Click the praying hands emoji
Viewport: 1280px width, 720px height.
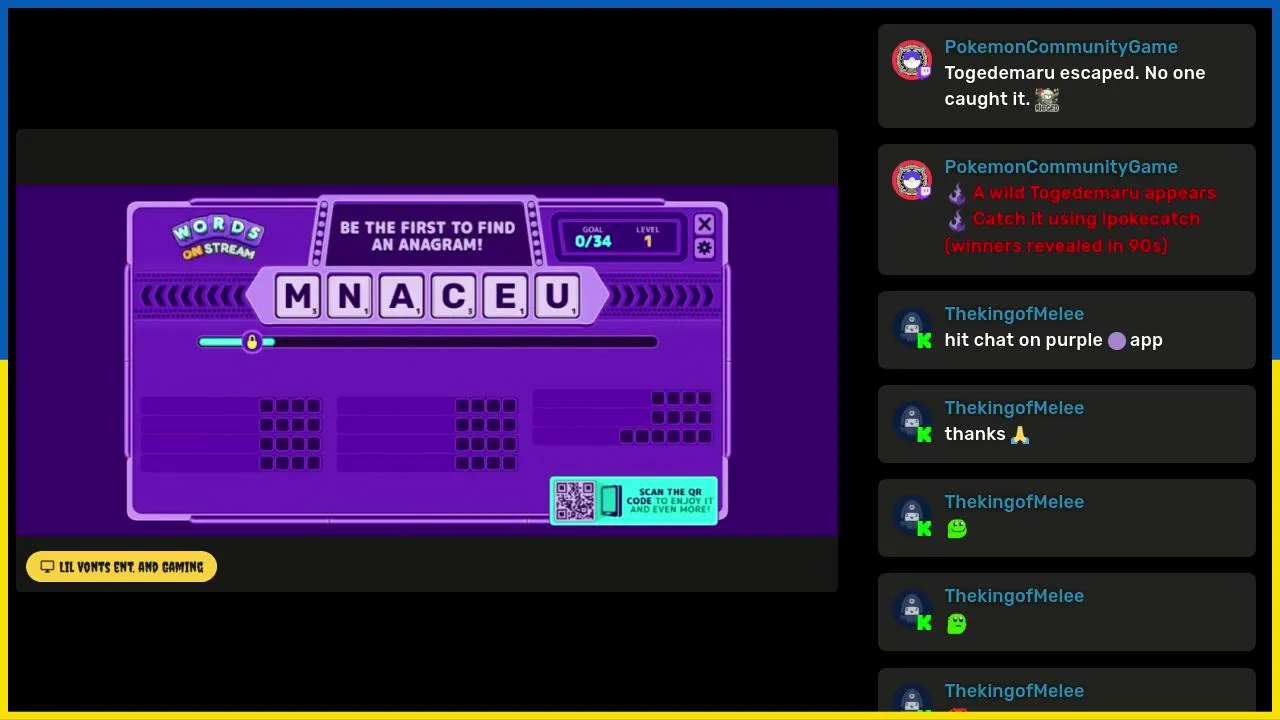1020,435
